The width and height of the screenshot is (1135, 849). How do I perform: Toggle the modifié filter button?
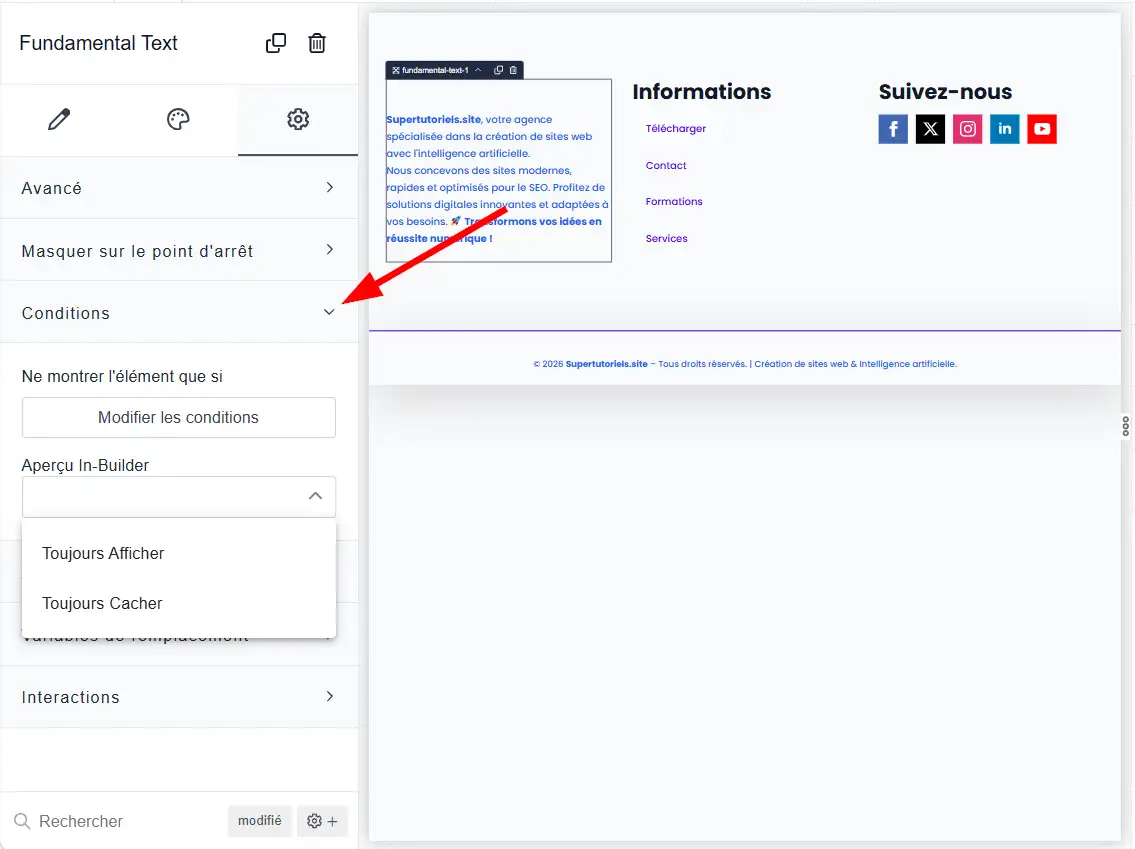click(x=260, y=821)
